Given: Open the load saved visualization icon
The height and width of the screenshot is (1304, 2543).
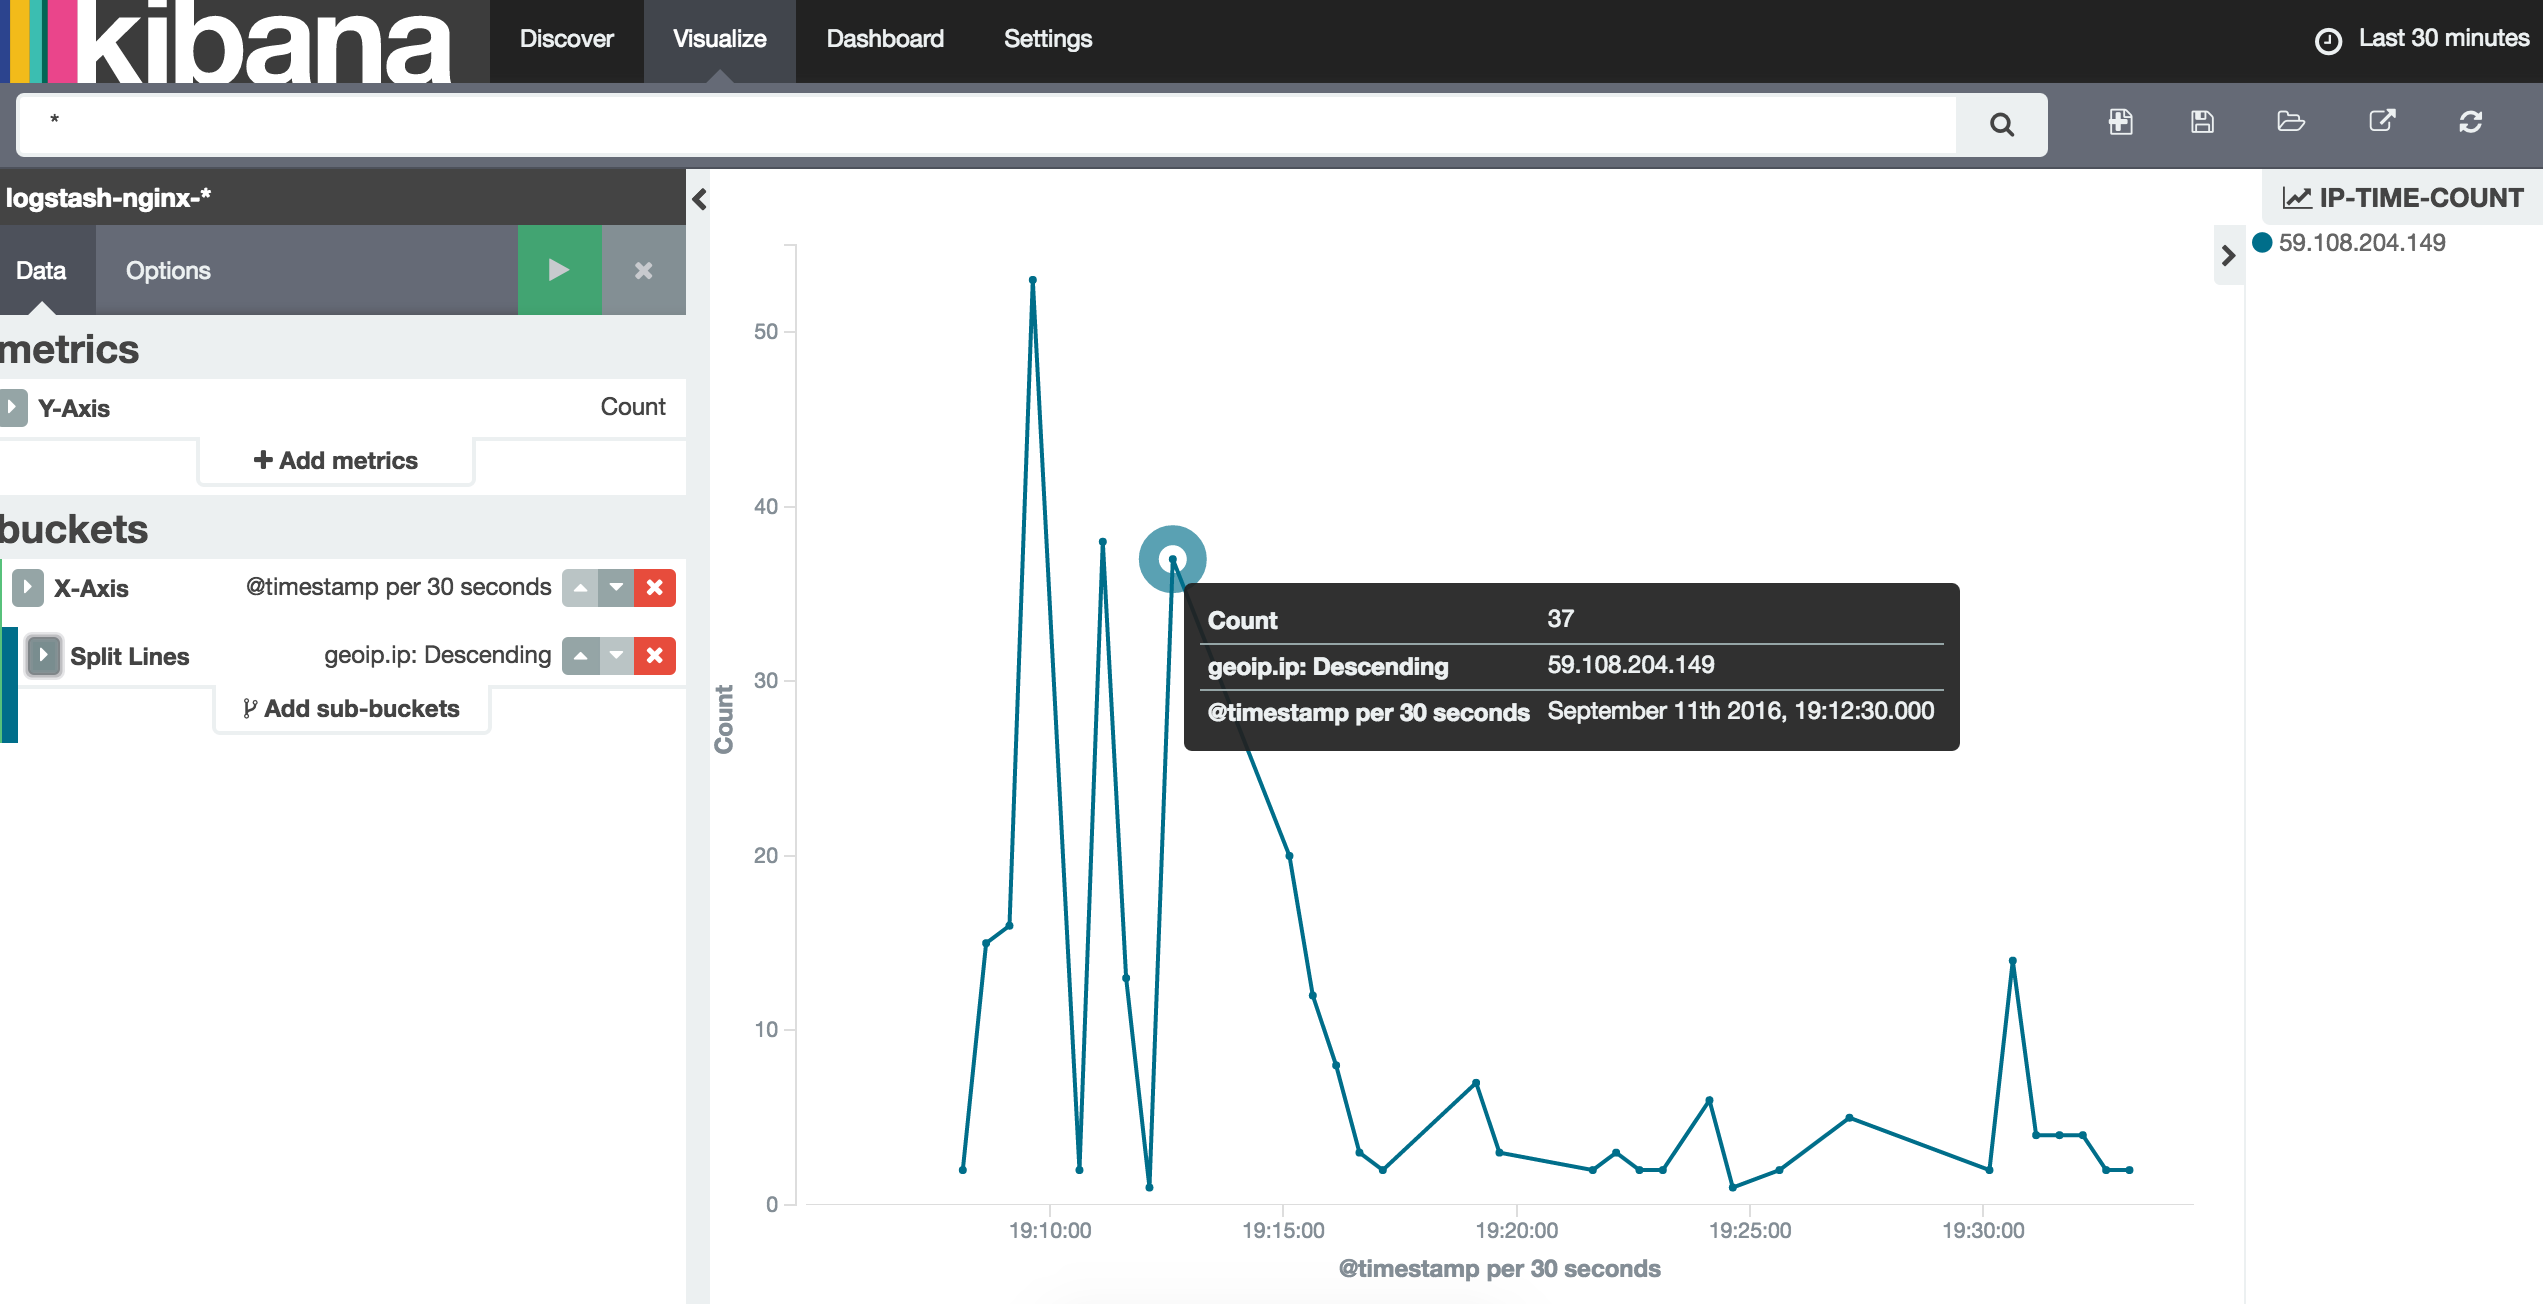Looking at the screenshot, I should [2290, 122].
